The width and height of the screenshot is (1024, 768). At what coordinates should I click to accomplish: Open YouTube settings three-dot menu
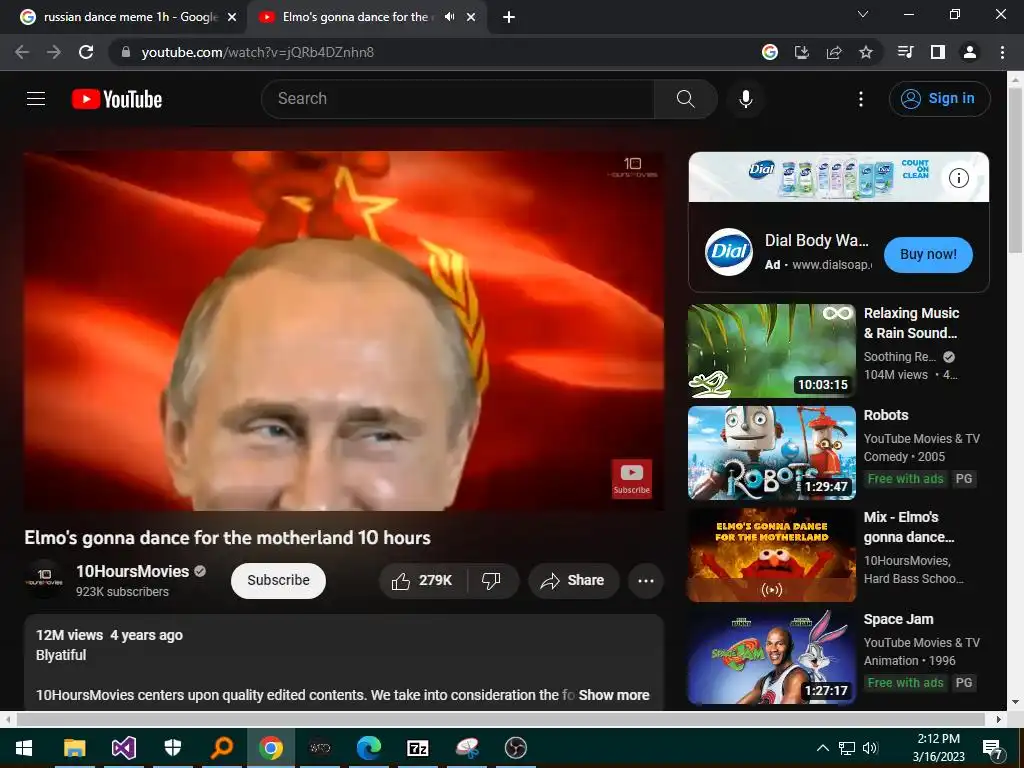point(861,99)
